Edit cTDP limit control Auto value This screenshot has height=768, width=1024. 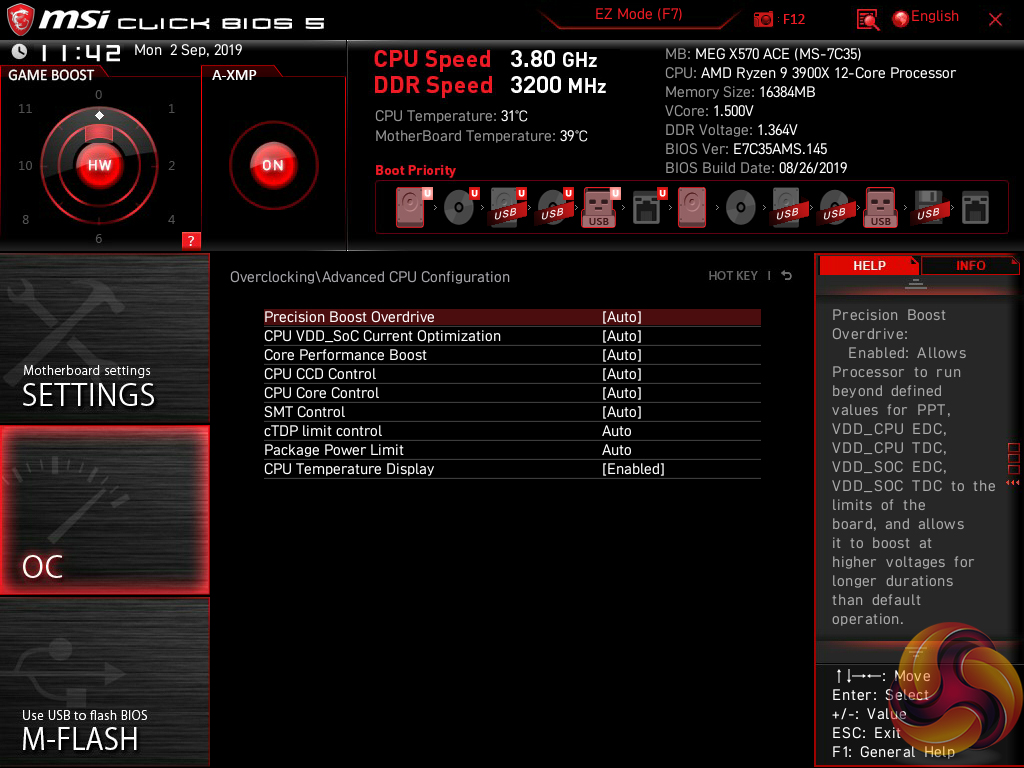(616, 431)
